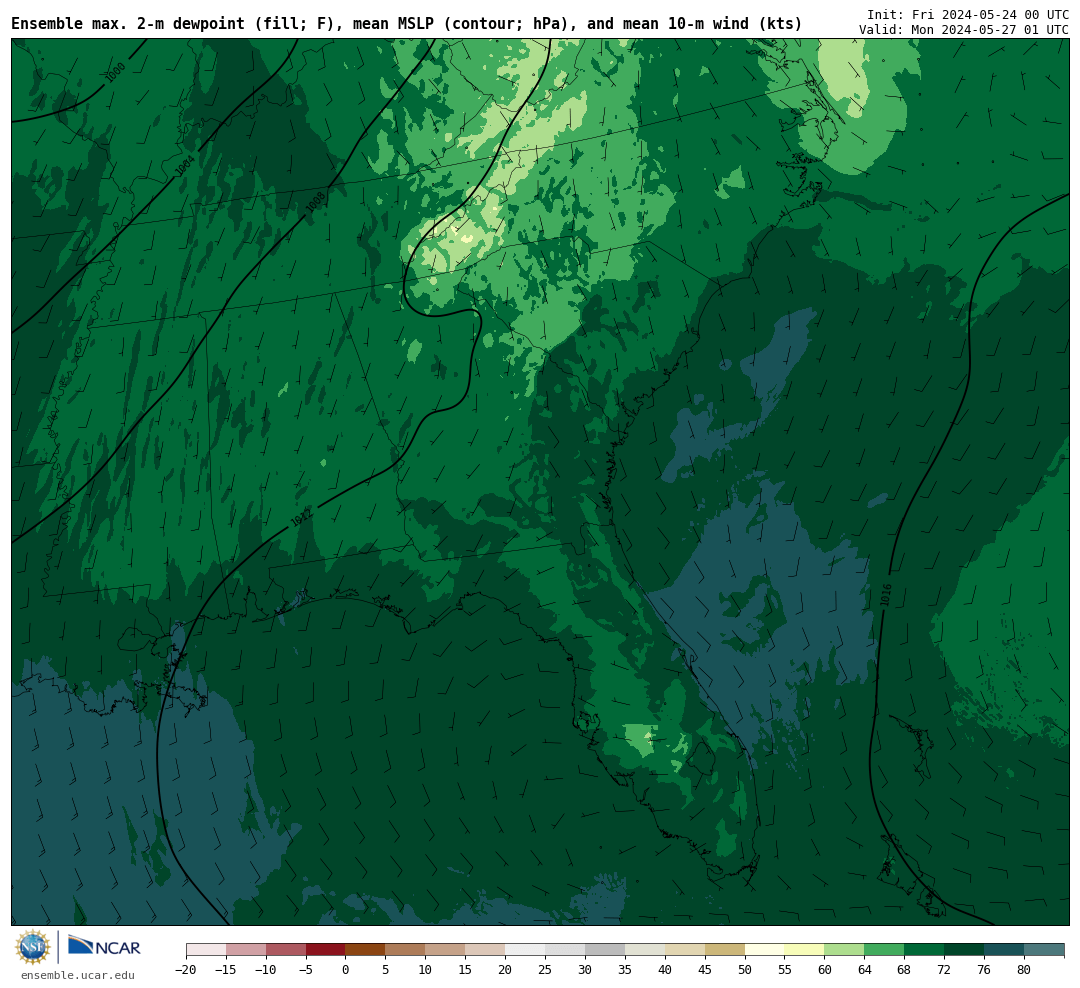Pick the 50 to 55 pale yellow swatch
Screen dimensions: 1080x988
[765, 950]
